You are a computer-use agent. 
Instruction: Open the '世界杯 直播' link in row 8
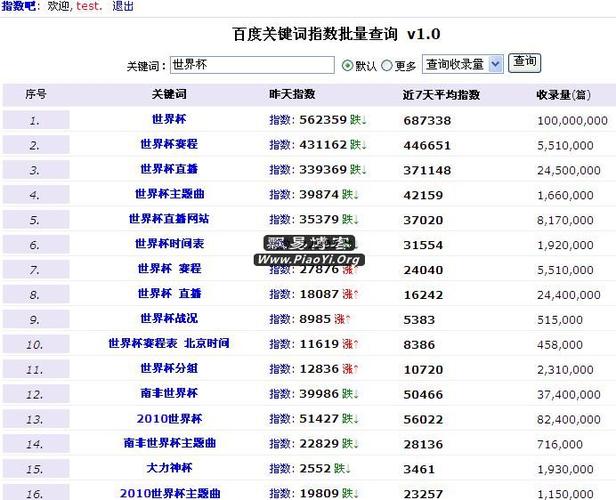pyautogui.click(x=169, y=293)
